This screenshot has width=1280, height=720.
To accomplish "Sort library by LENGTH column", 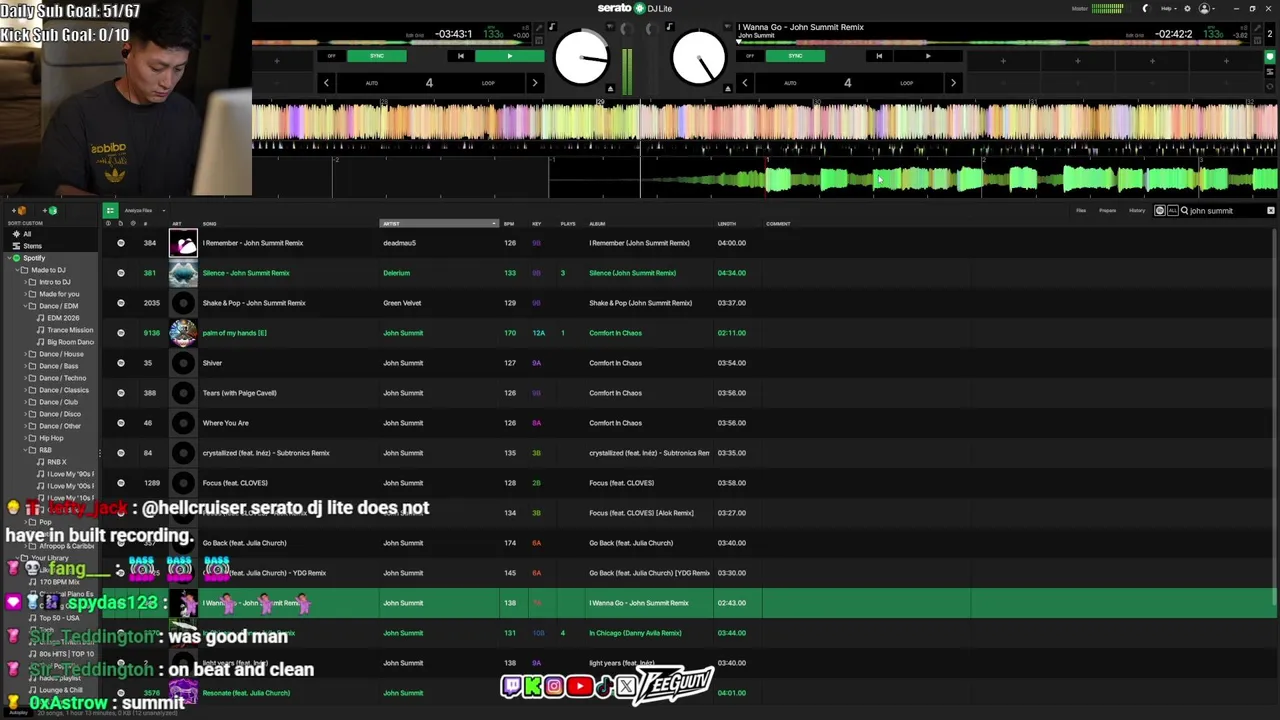I will coord(726,224).
